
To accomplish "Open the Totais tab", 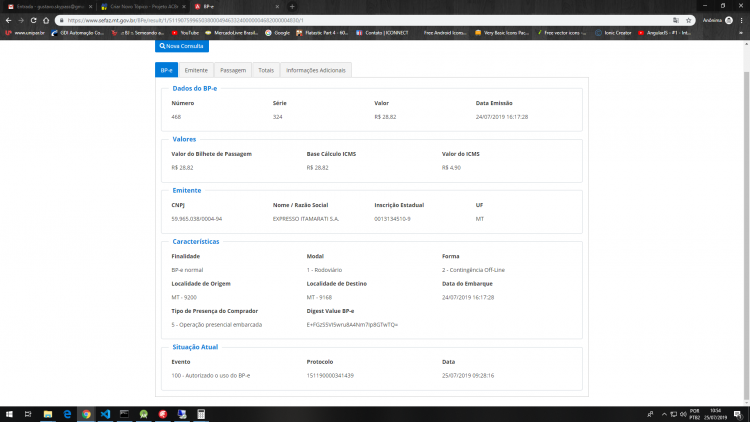I will [x=266, y=70].
